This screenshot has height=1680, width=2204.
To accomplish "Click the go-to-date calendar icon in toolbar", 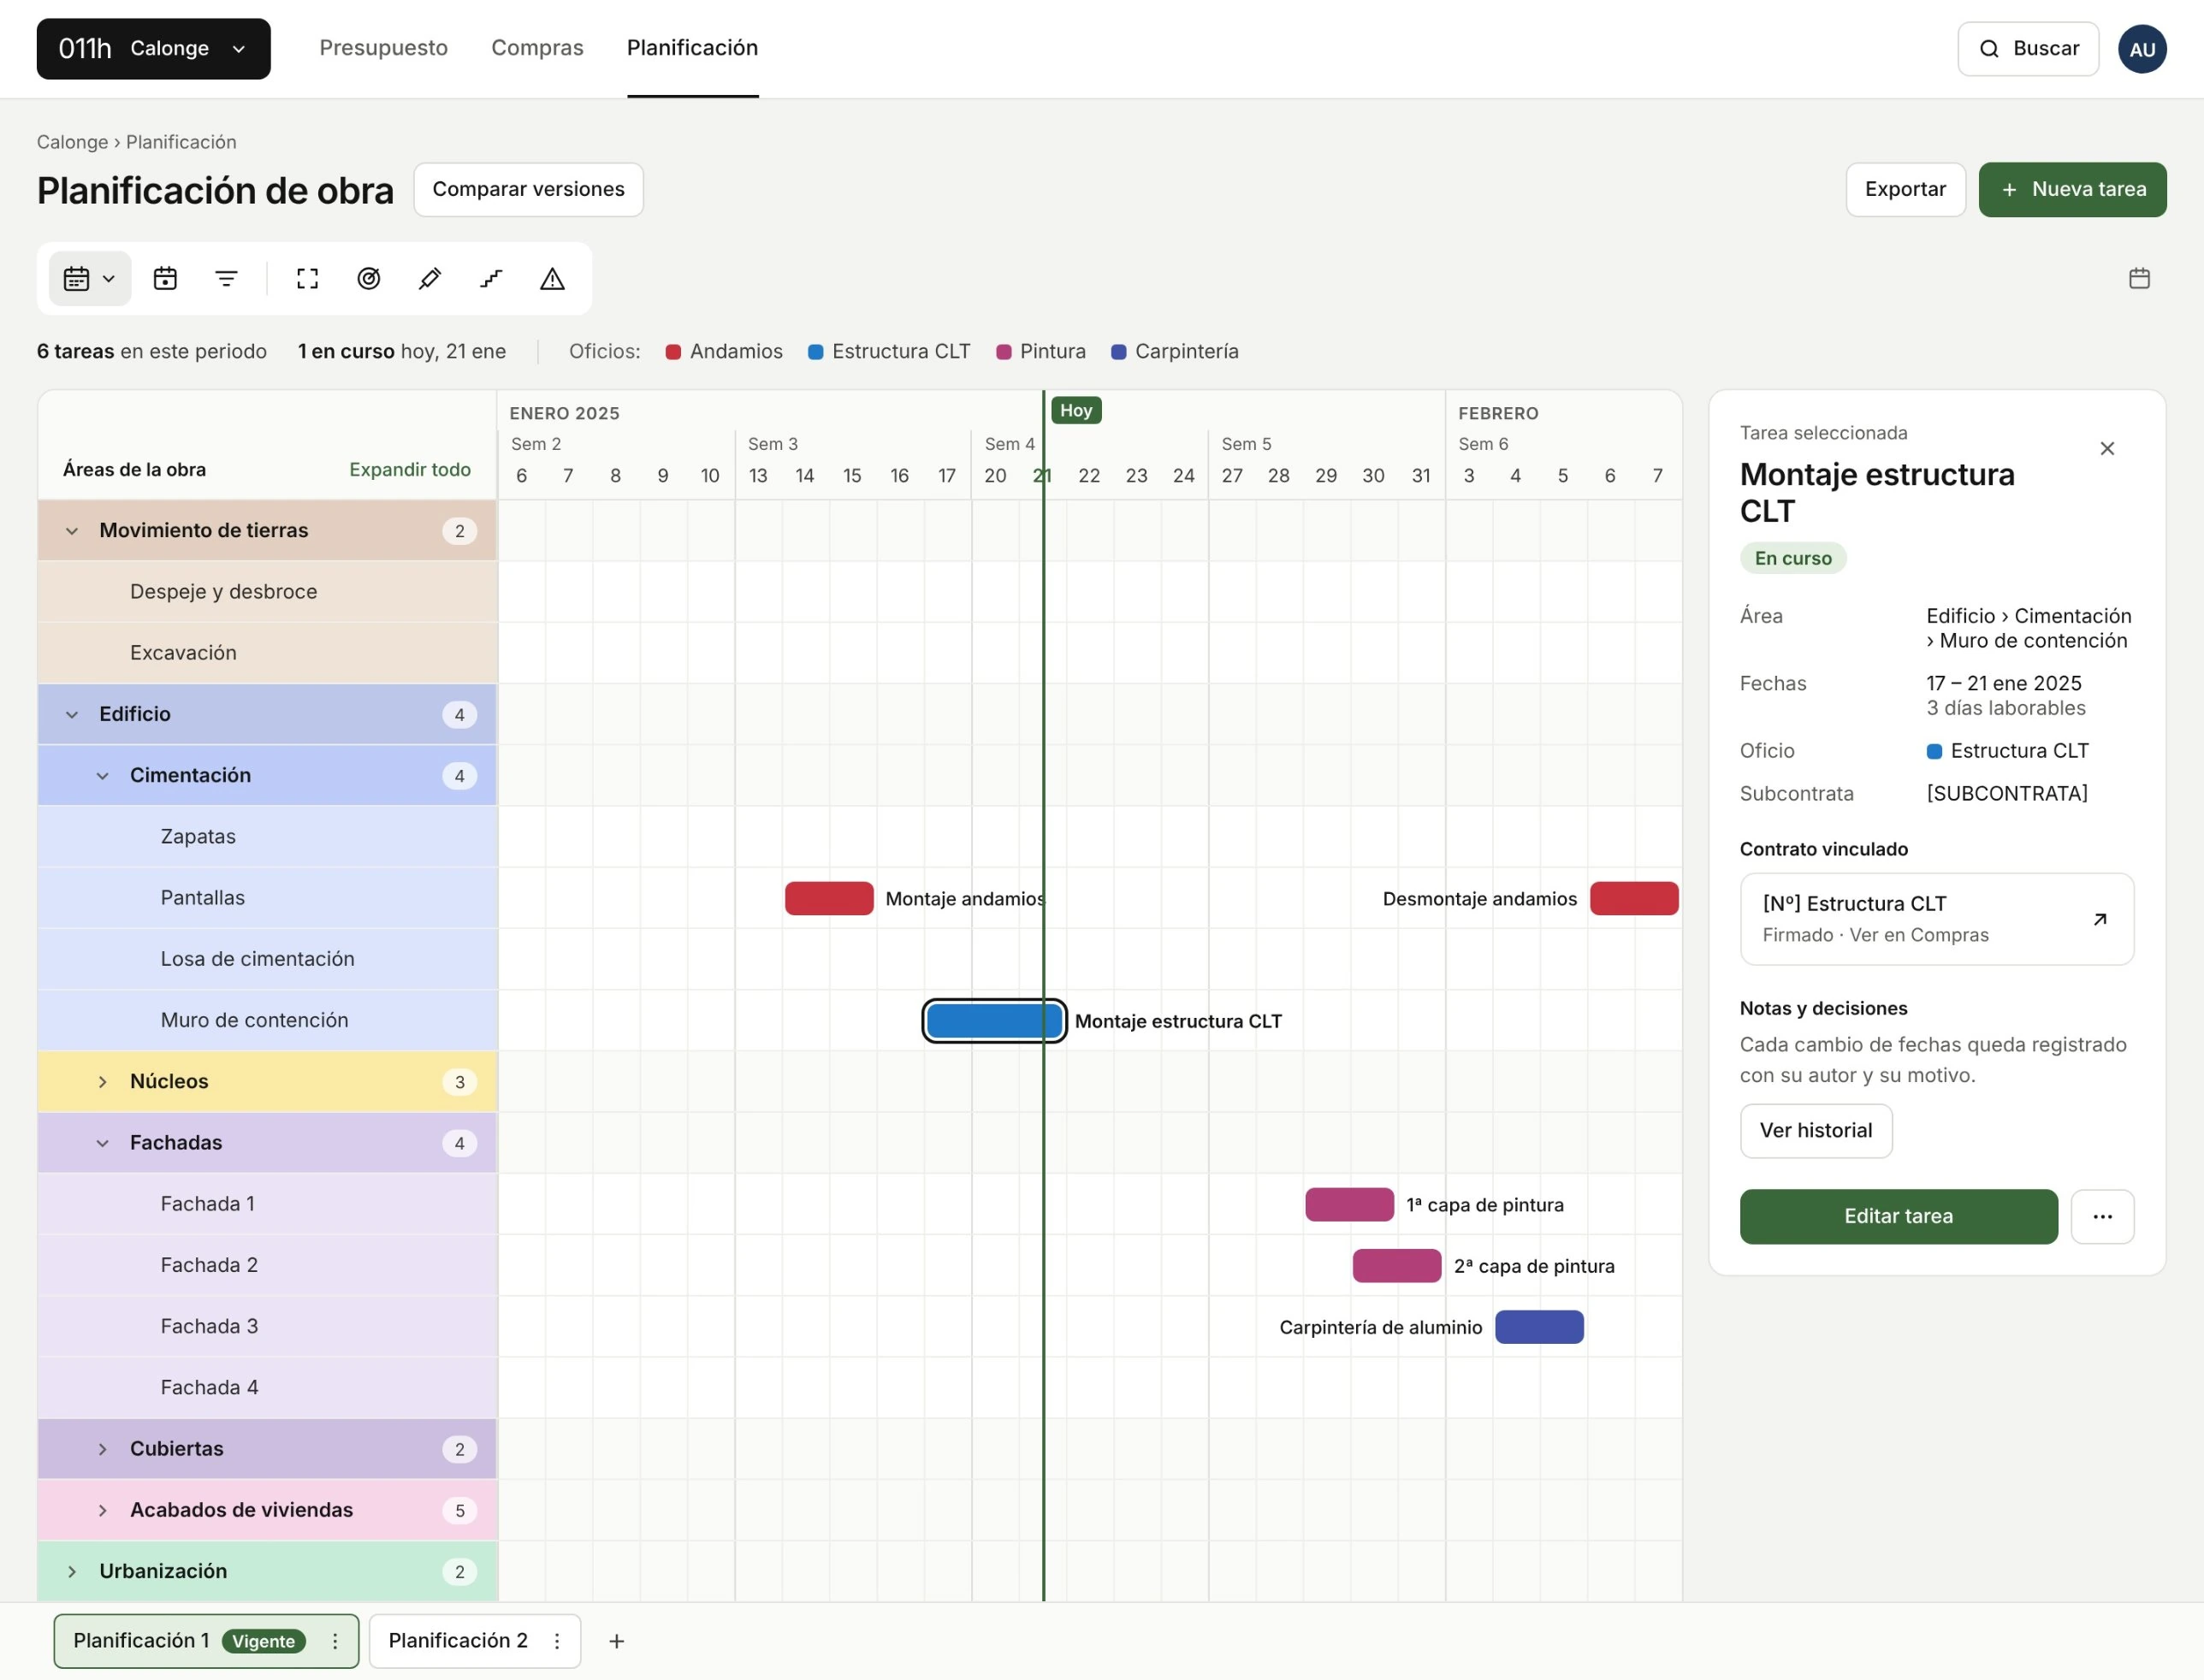I will point(165,279).
